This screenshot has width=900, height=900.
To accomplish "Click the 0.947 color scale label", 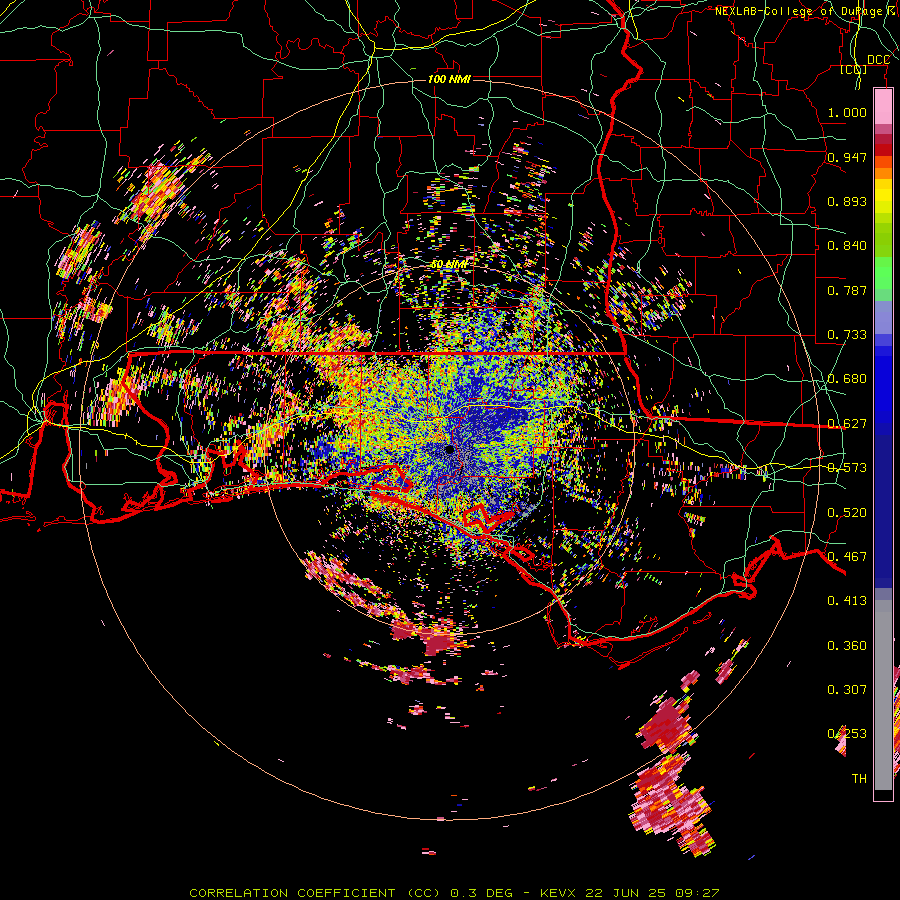I will 847,157.
